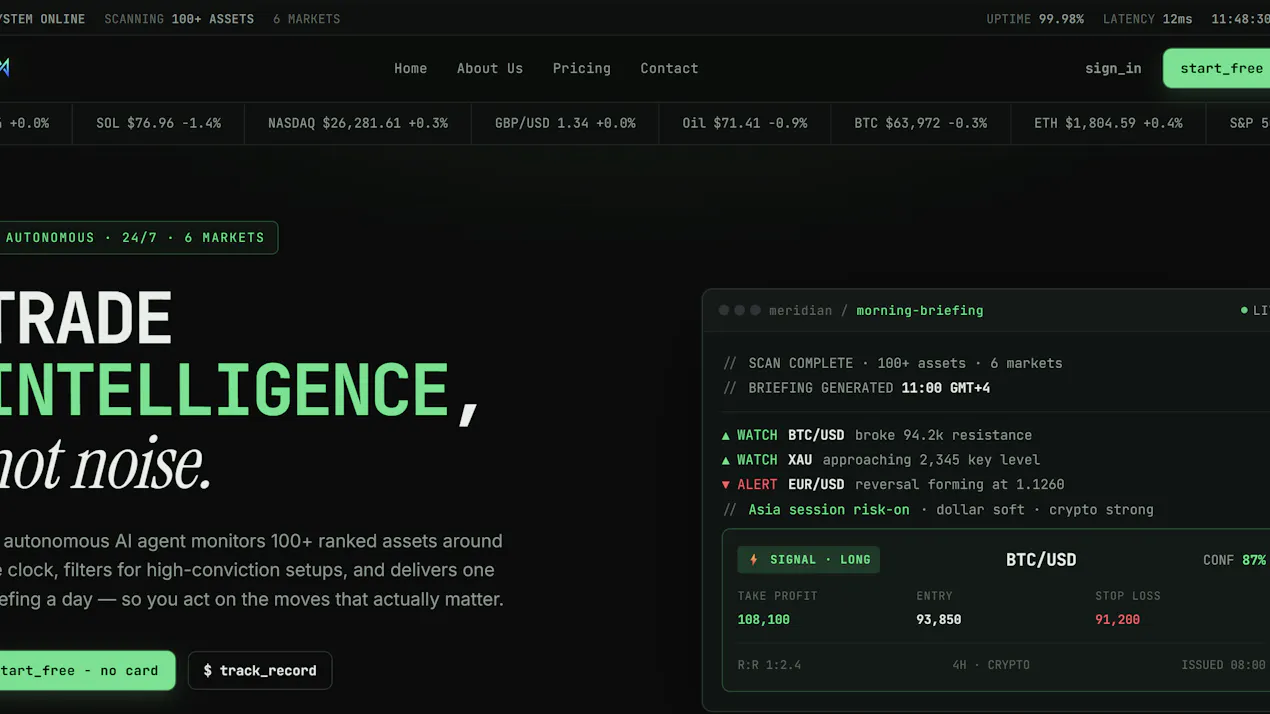1270x714 pixels.
Task: Click the green WATCH triangle beside BTC/USD
Action: click(726, 436)
